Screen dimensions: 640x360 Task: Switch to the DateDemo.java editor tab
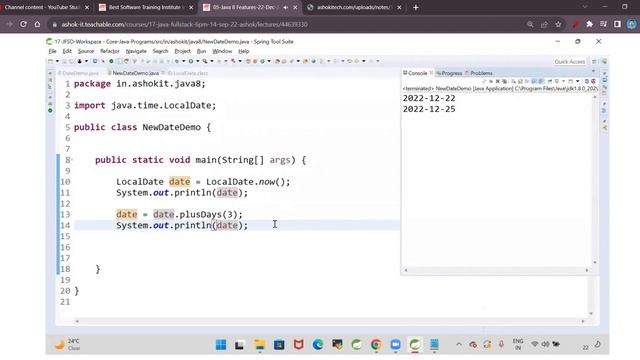[x=79, y=73]
